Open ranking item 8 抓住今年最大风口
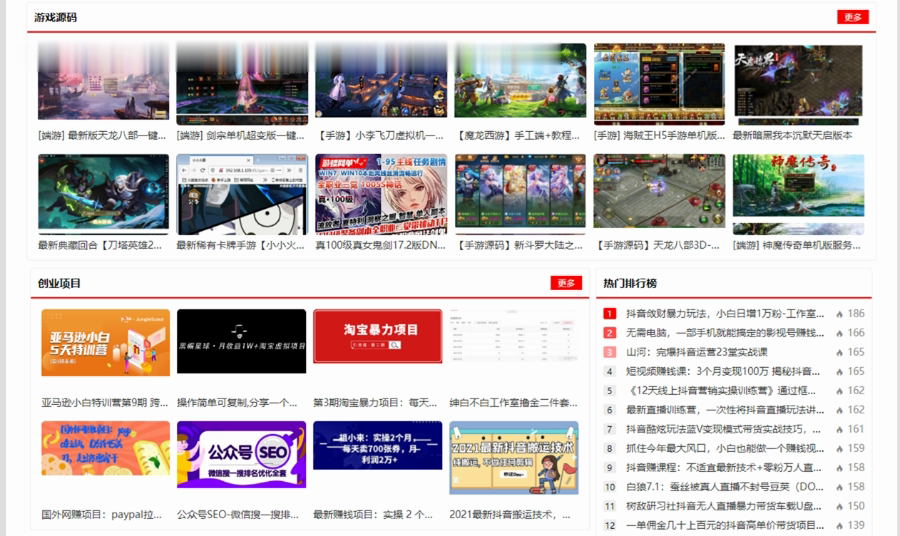The image size is (900, 536). click(x=725, y=448)
